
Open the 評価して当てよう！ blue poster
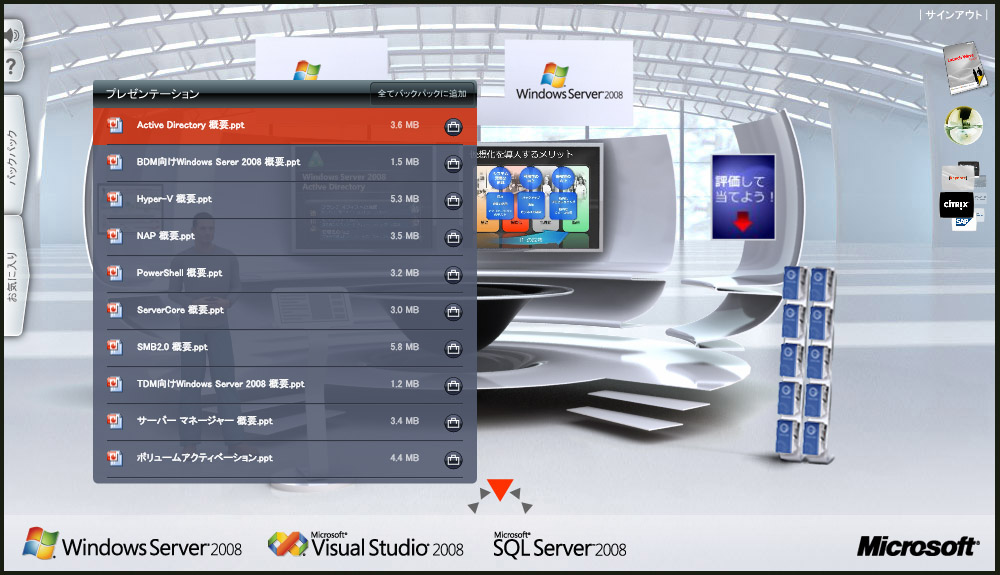tap(743, 197)
